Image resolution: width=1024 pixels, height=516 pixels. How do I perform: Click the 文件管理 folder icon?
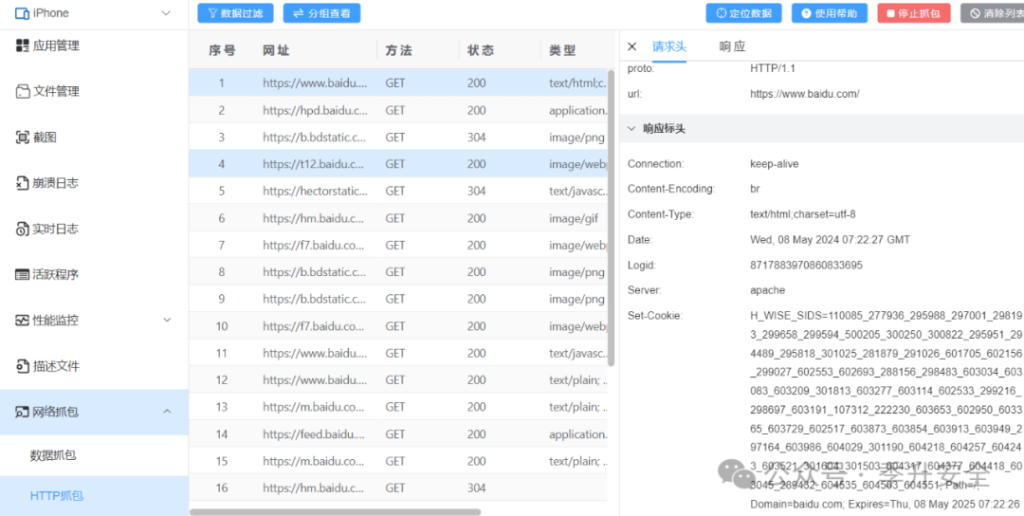coord(22,91)
